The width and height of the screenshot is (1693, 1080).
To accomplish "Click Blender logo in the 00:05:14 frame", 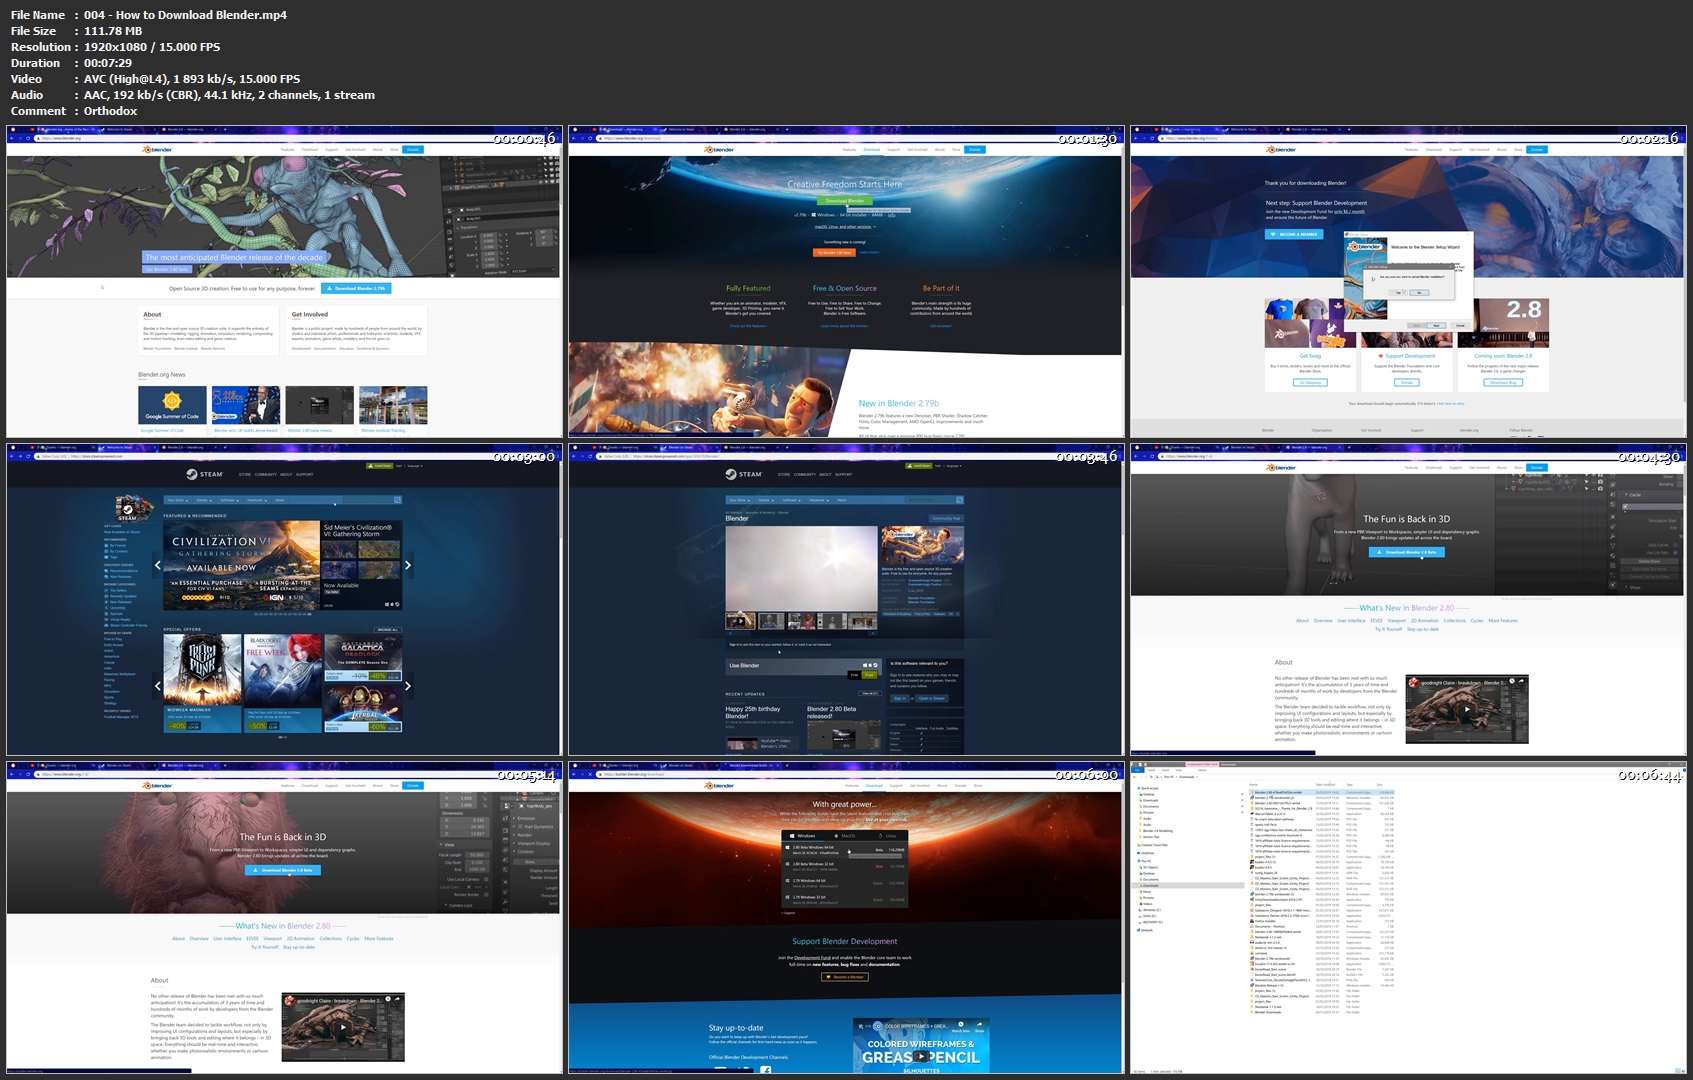I will [158, 785].
